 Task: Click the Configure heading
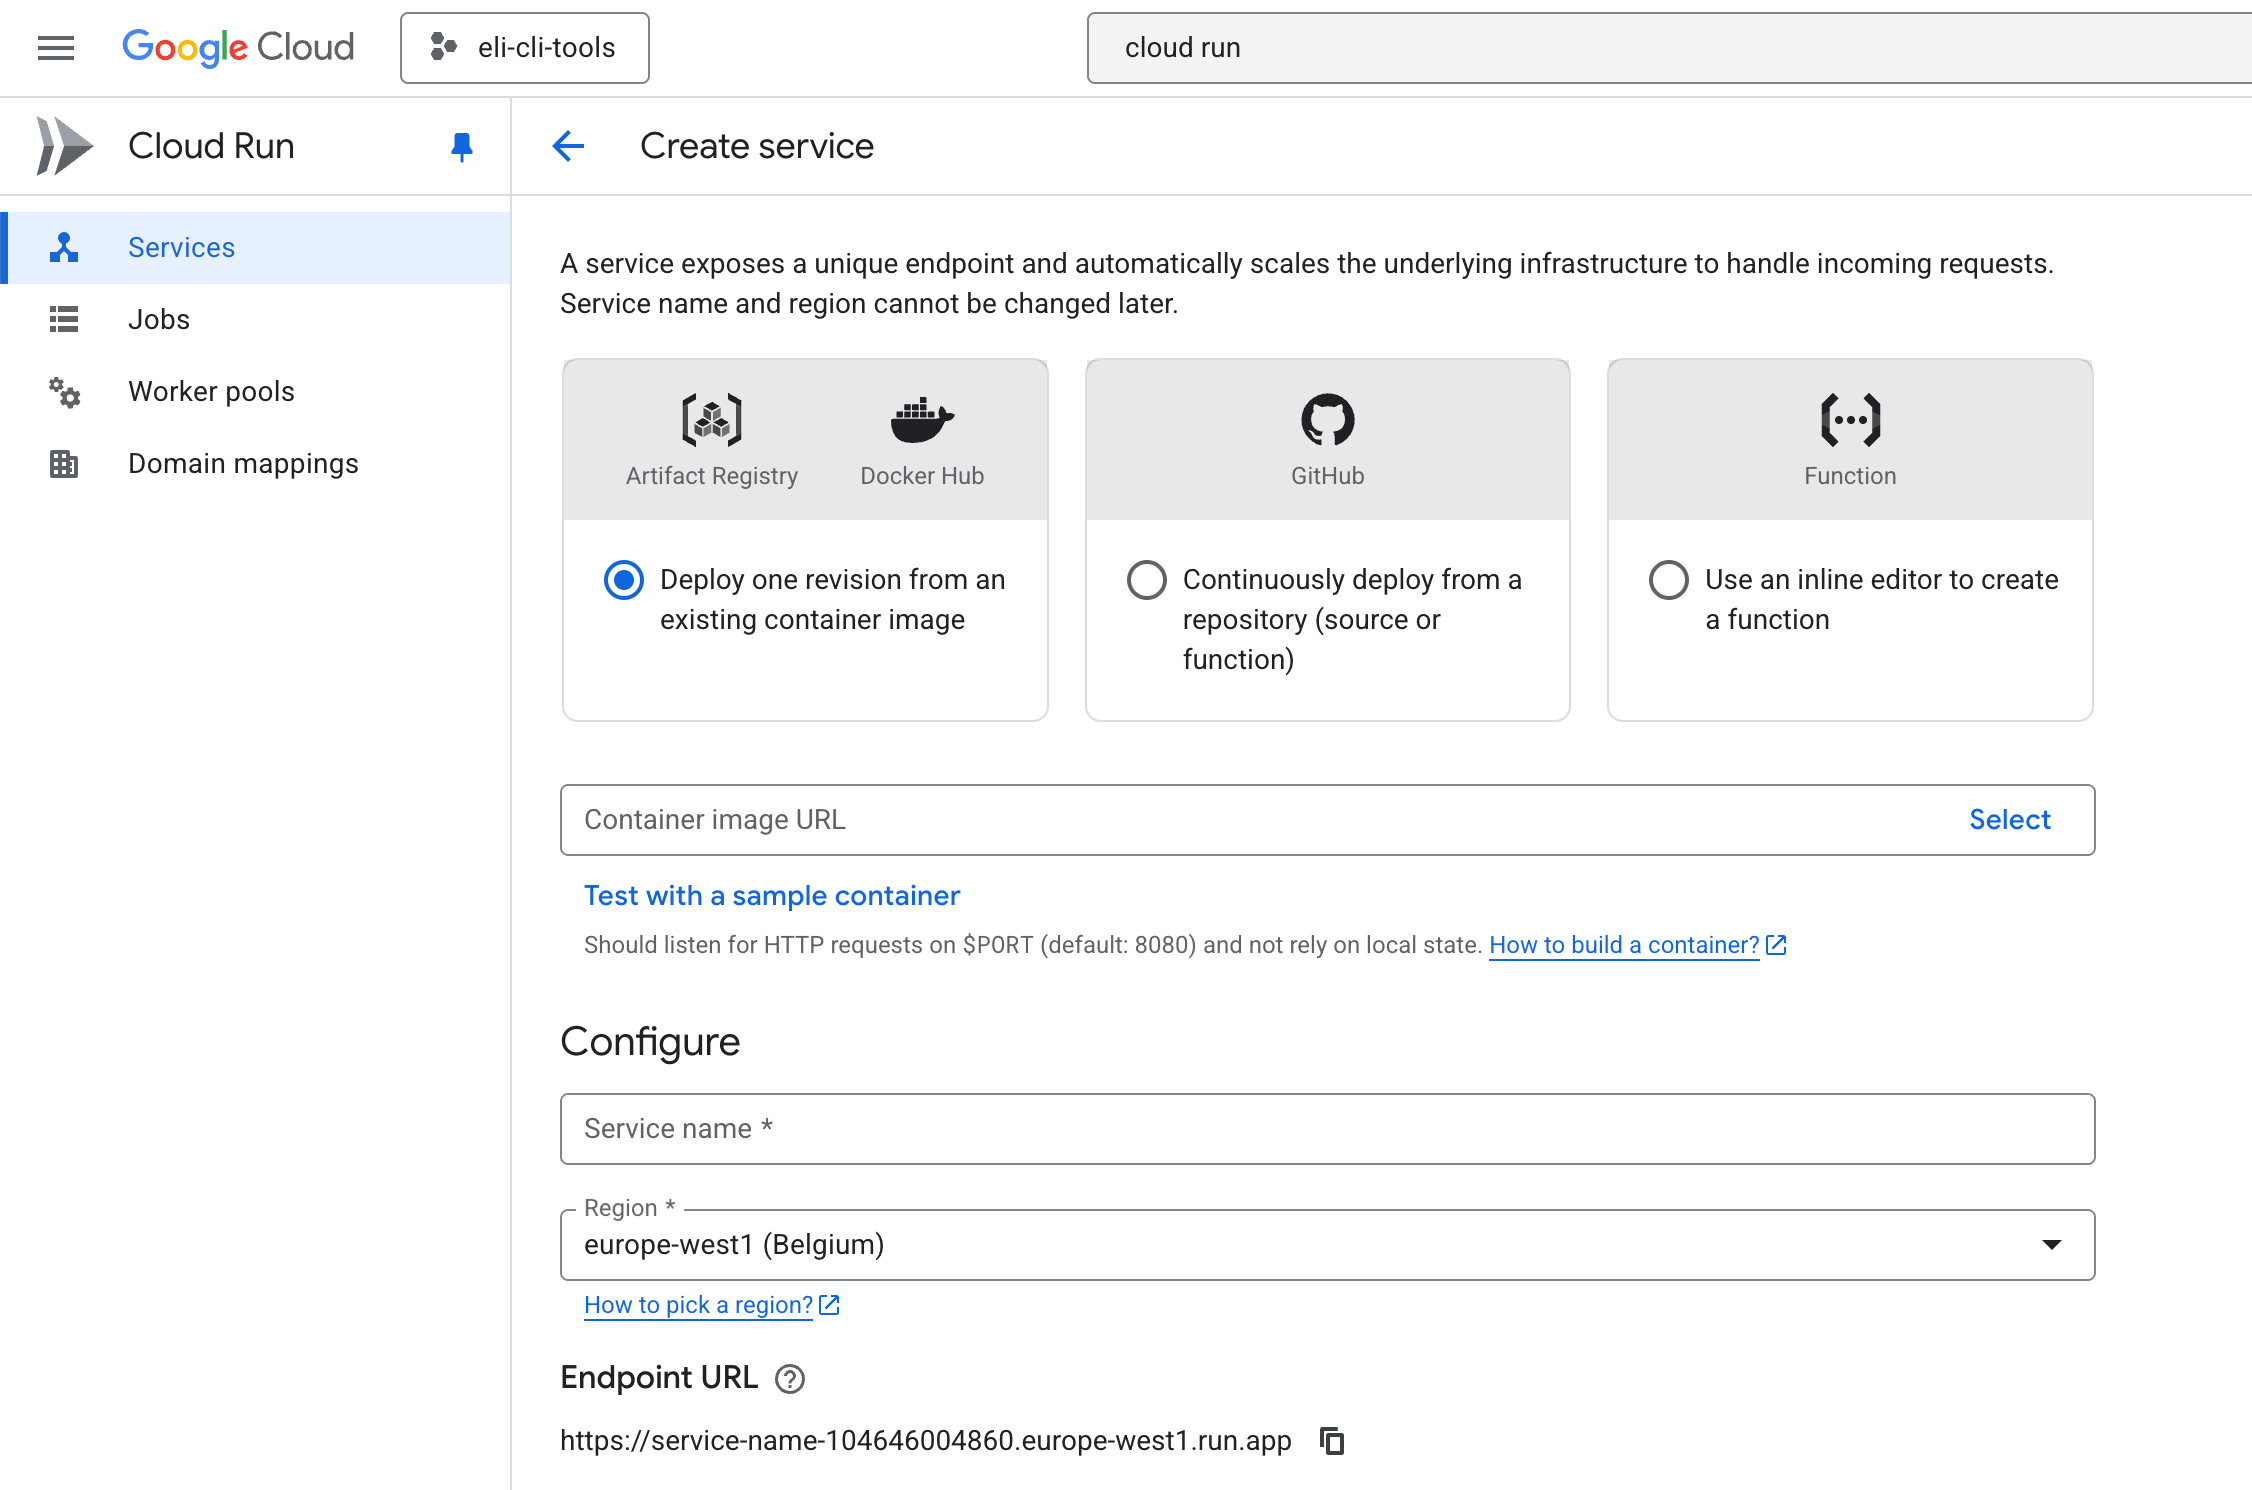650,1042
